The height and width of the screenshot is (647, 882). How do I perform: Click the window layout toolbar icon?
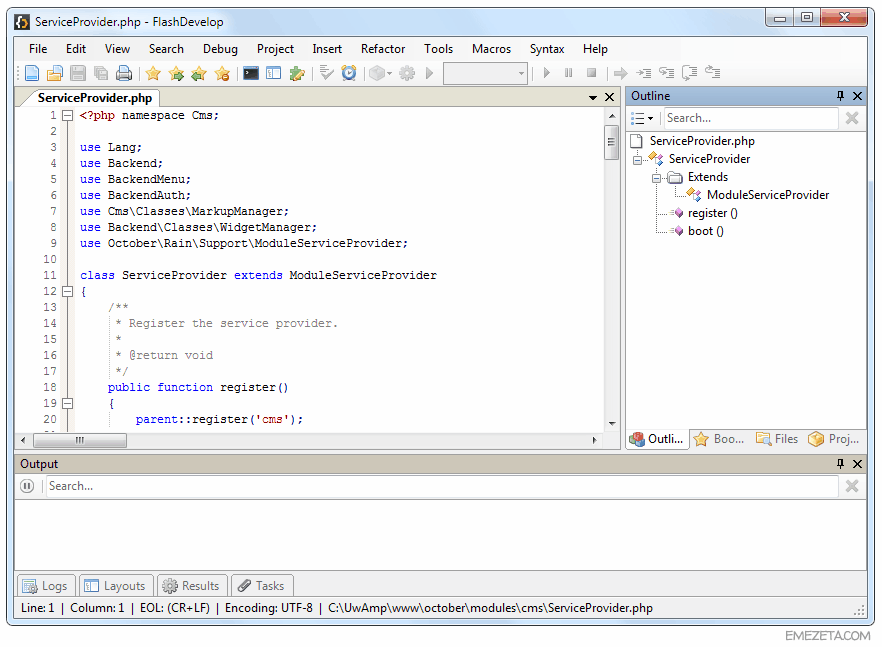point(273,73)
